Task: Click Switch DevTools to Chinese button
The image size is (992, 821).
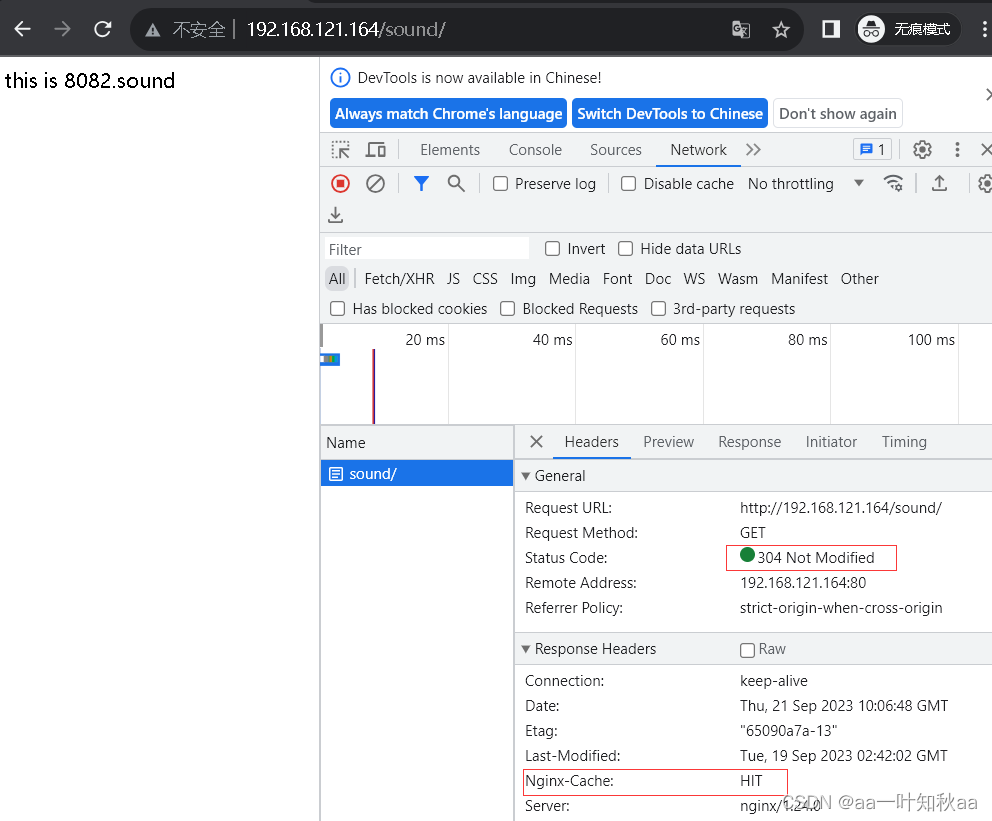Action: point(670,114)
